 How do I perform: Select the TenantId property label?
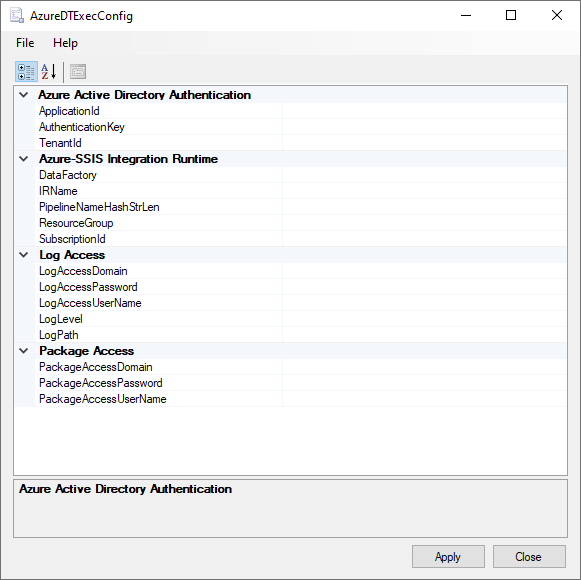[60, 143]
